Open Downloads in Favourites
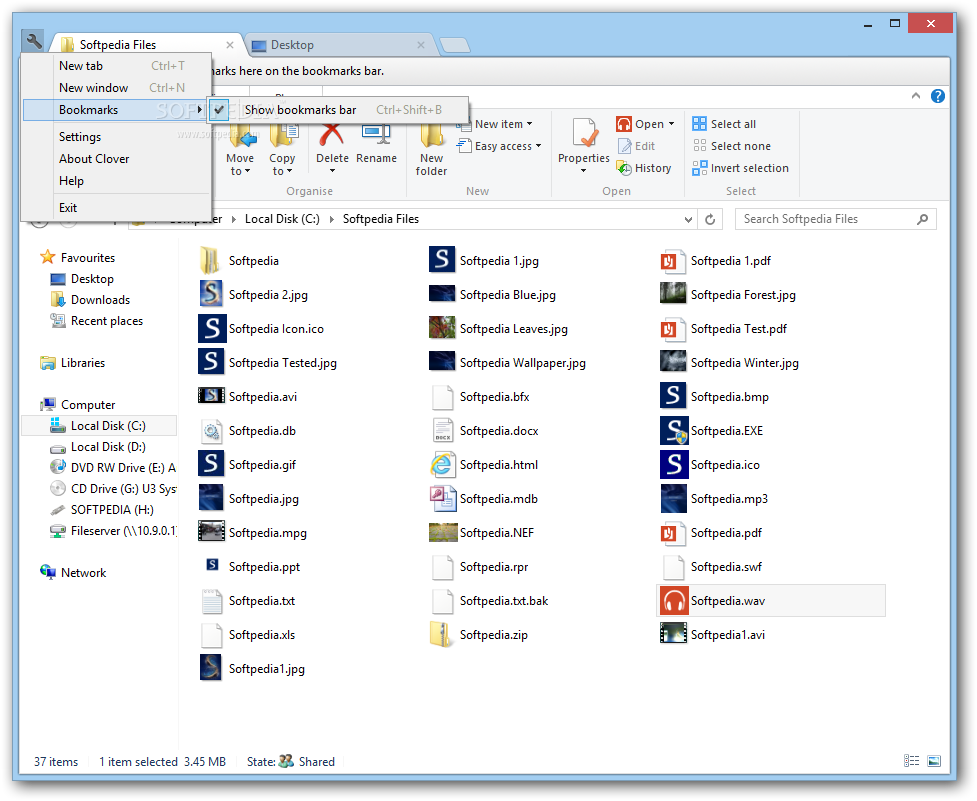The width and height of the screenshot is (977, 801). tap(100, 300)
